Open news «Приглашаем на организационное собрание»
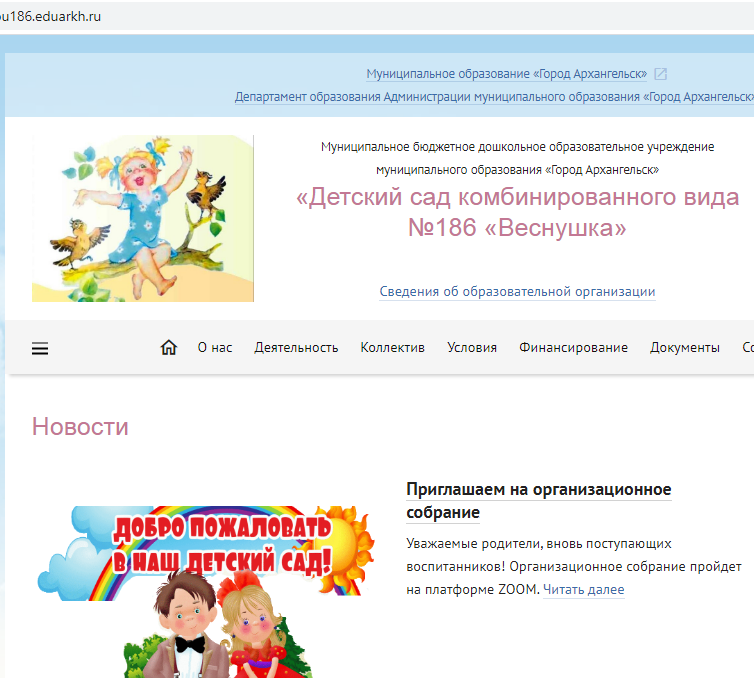This screenshot has height=678, width=754. tap(538, 501)
